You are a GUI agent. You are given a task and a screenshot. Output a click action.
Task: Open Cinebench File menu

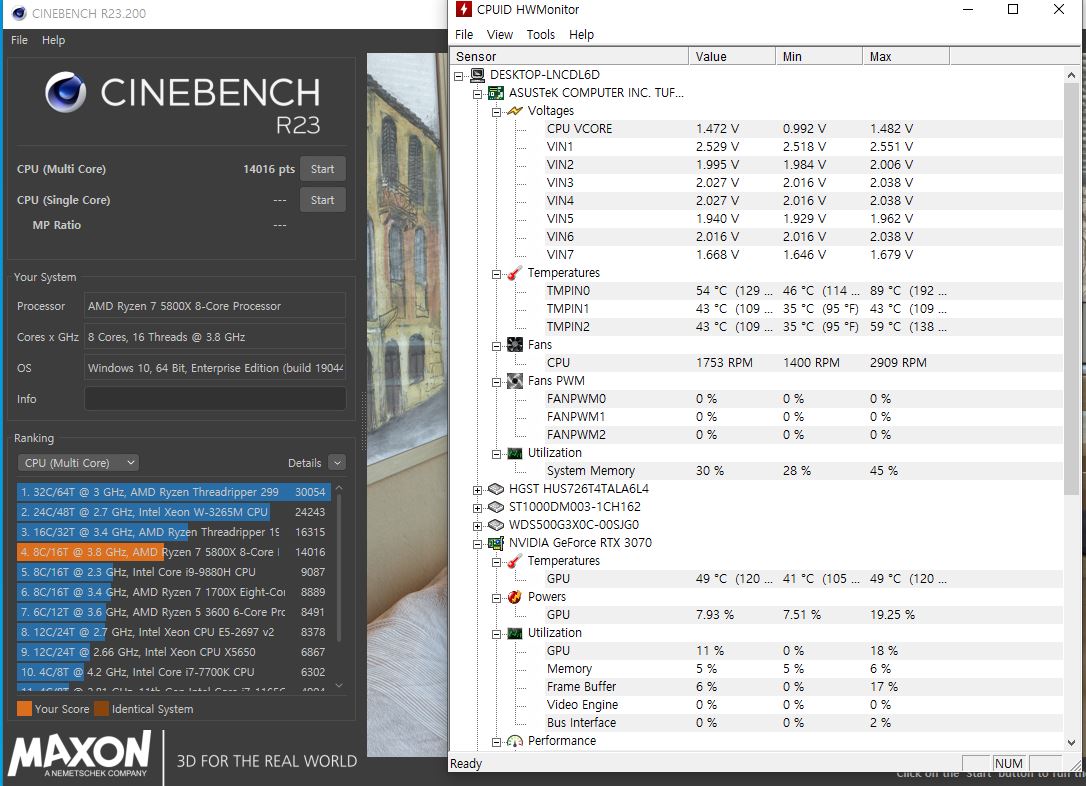[19, 40]
